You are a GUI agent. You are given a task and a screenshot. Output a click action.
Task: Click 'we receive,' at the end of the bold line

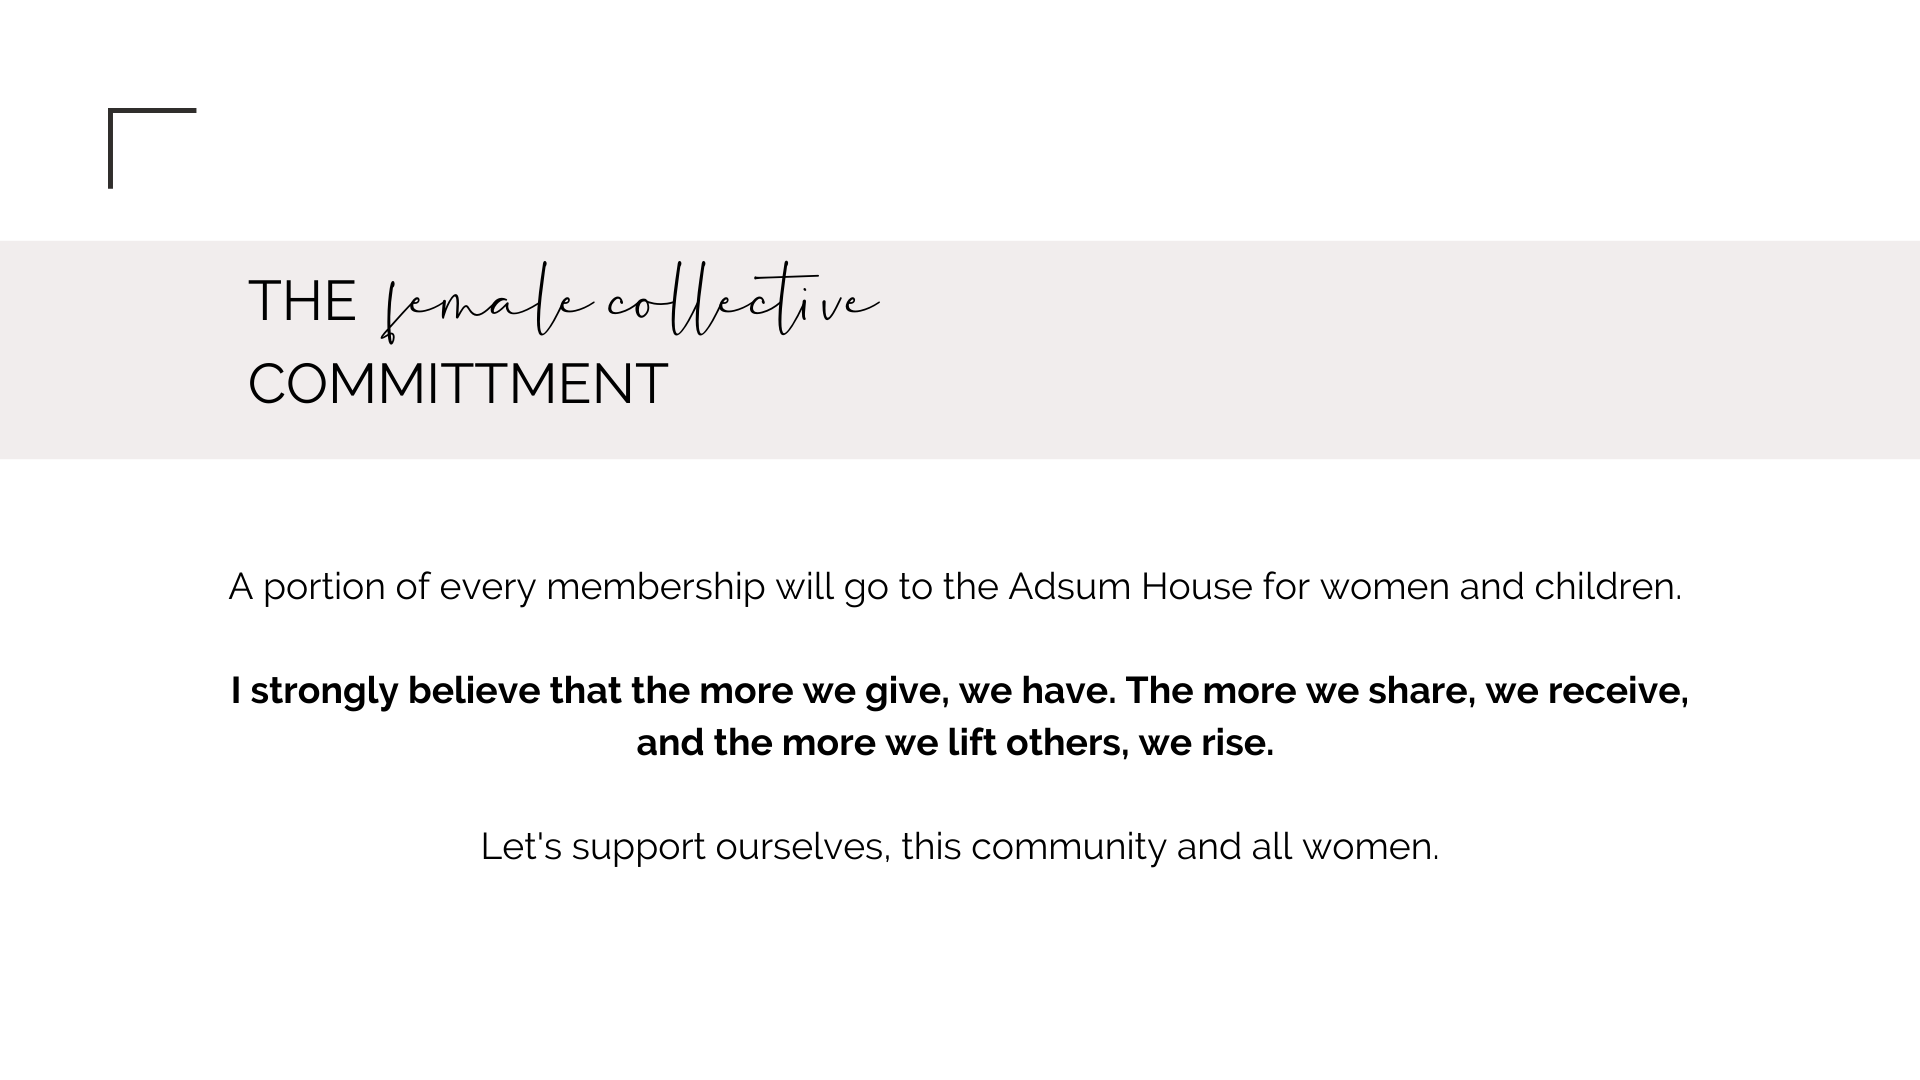[1587, 691]
